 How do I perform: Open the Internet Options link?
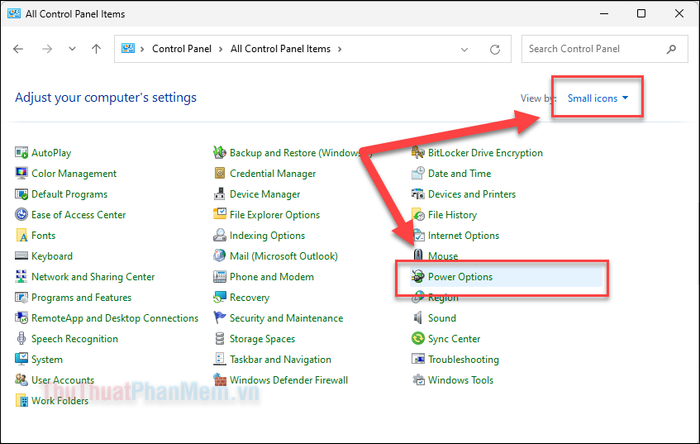tap(463, 235)
